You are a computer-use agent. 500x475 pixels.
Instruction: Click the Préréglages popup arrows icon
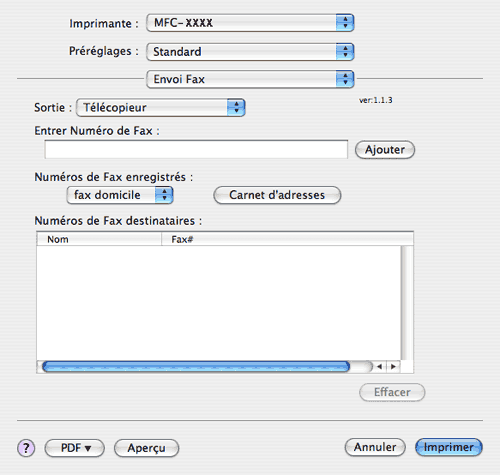point(345,52)
